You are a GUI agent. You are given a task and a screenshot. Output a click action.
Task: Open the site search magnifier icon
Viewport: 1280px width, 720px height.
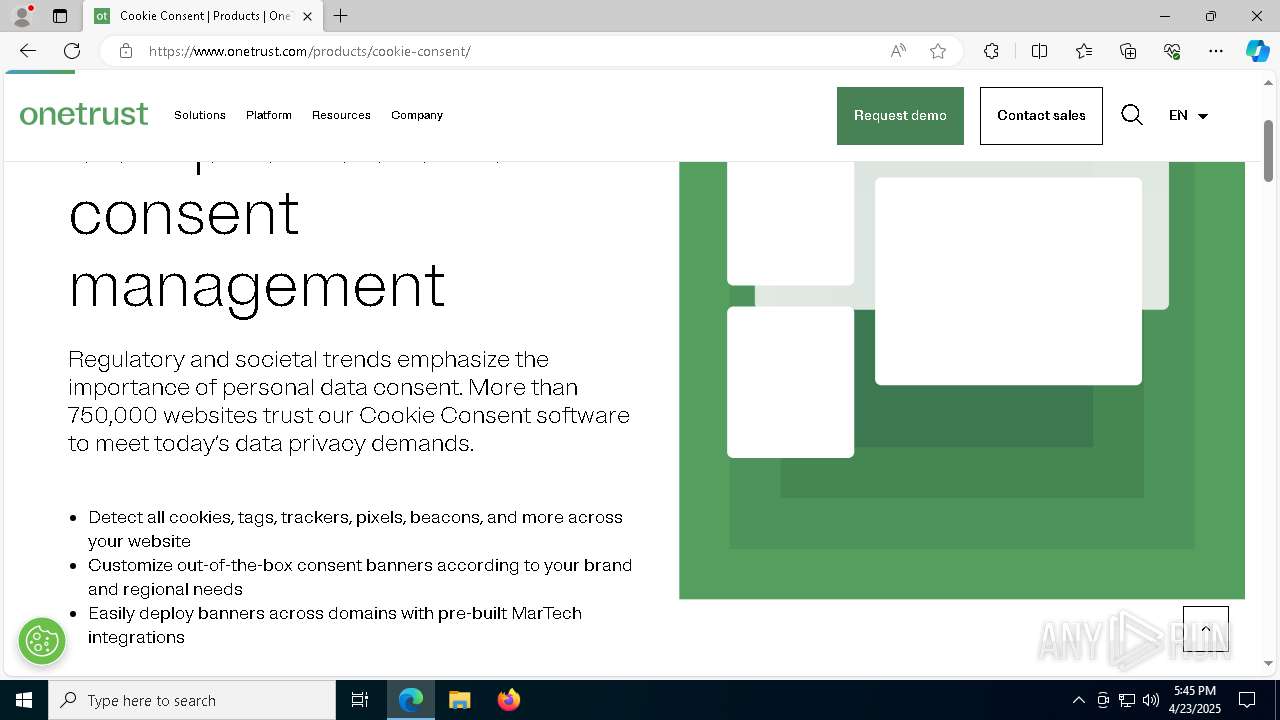1131,115
